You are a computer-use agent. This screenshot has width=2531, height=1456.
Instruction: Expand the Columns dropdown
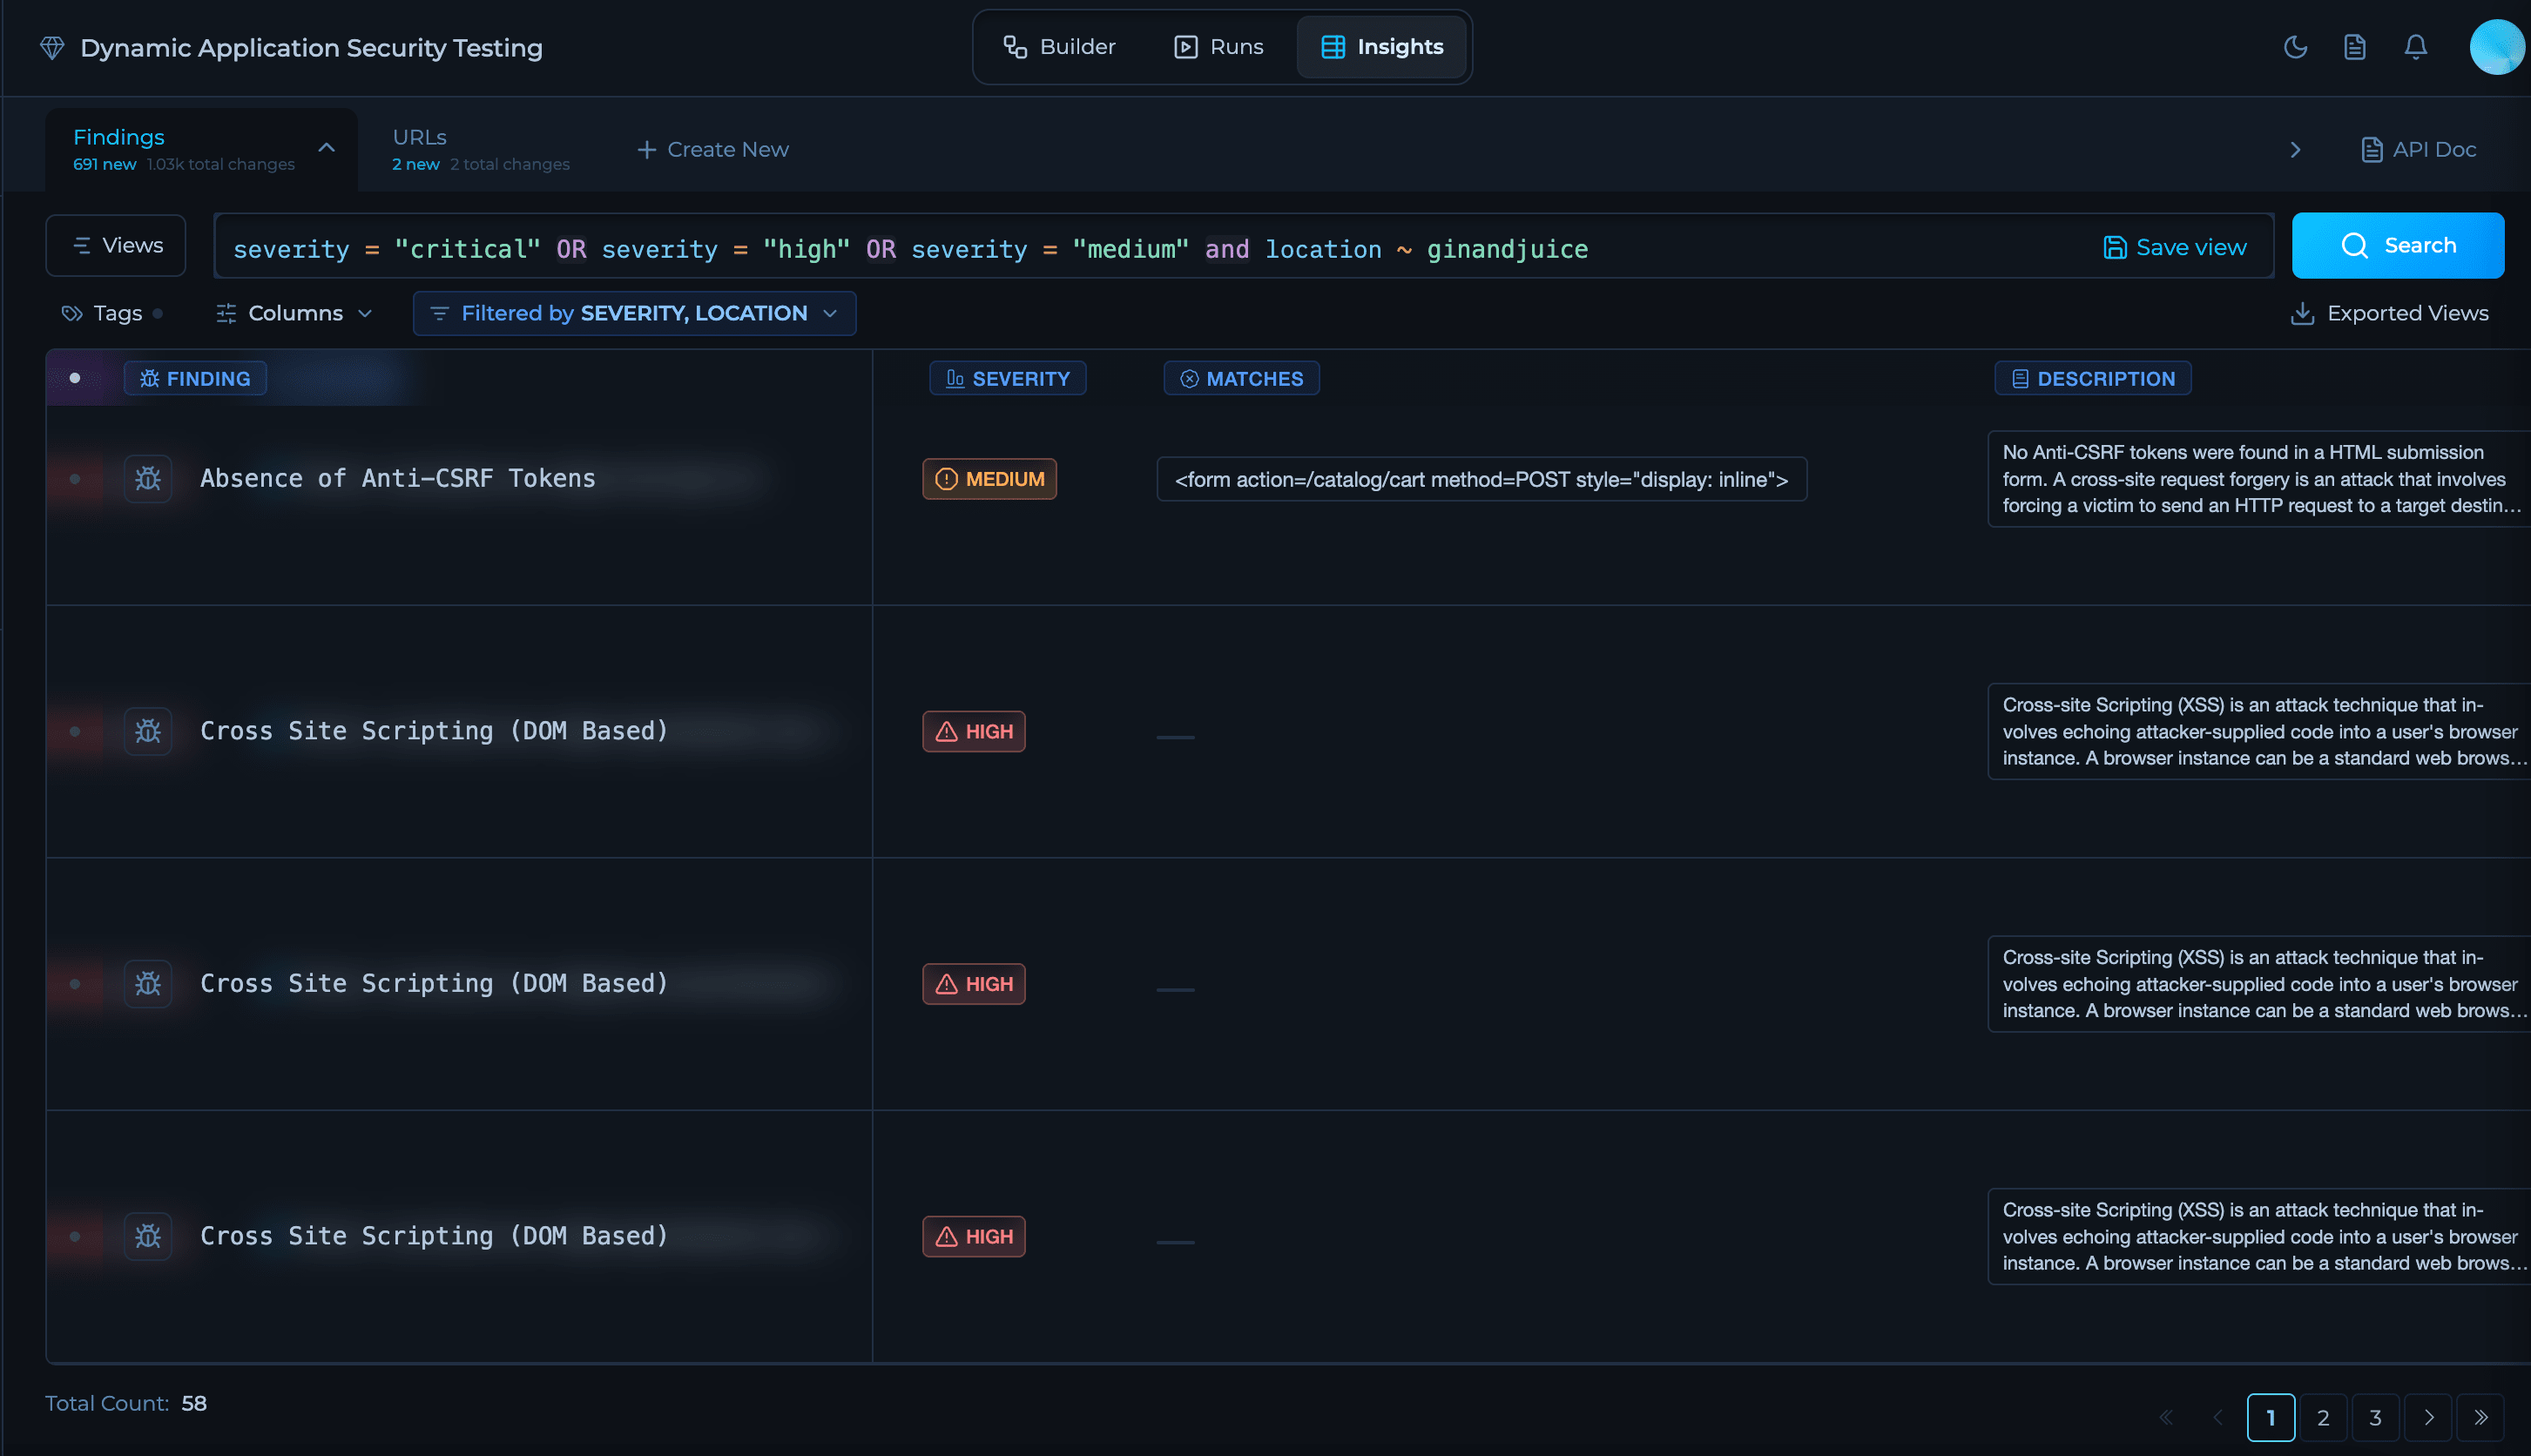[x=295, y=313]
